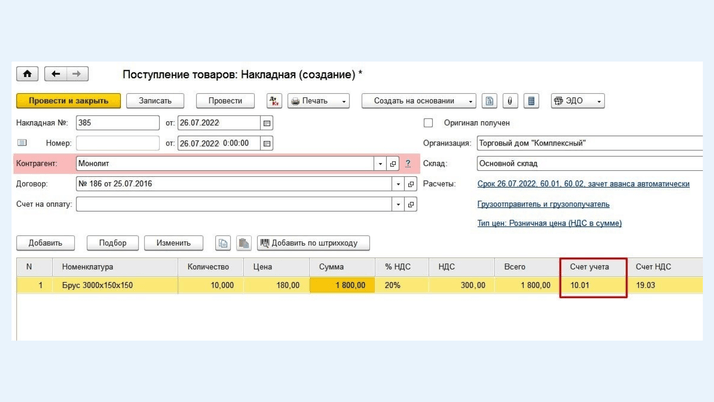Open the ЭДО dropdown

(x=578, y=101)
